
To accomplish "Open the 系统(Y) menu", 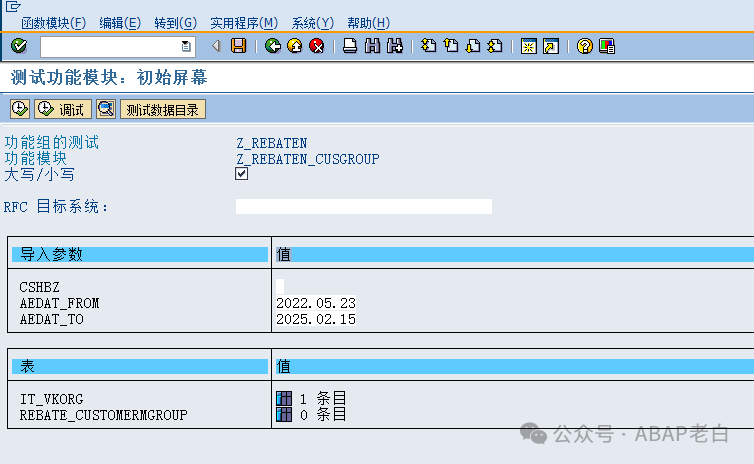I will tap(313, 23).
